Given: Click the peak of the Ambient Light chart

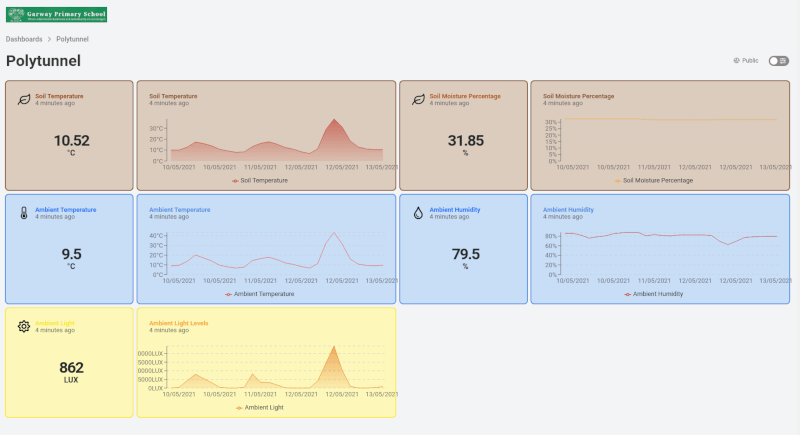Looking at the screenshot, I should (334, 347).
